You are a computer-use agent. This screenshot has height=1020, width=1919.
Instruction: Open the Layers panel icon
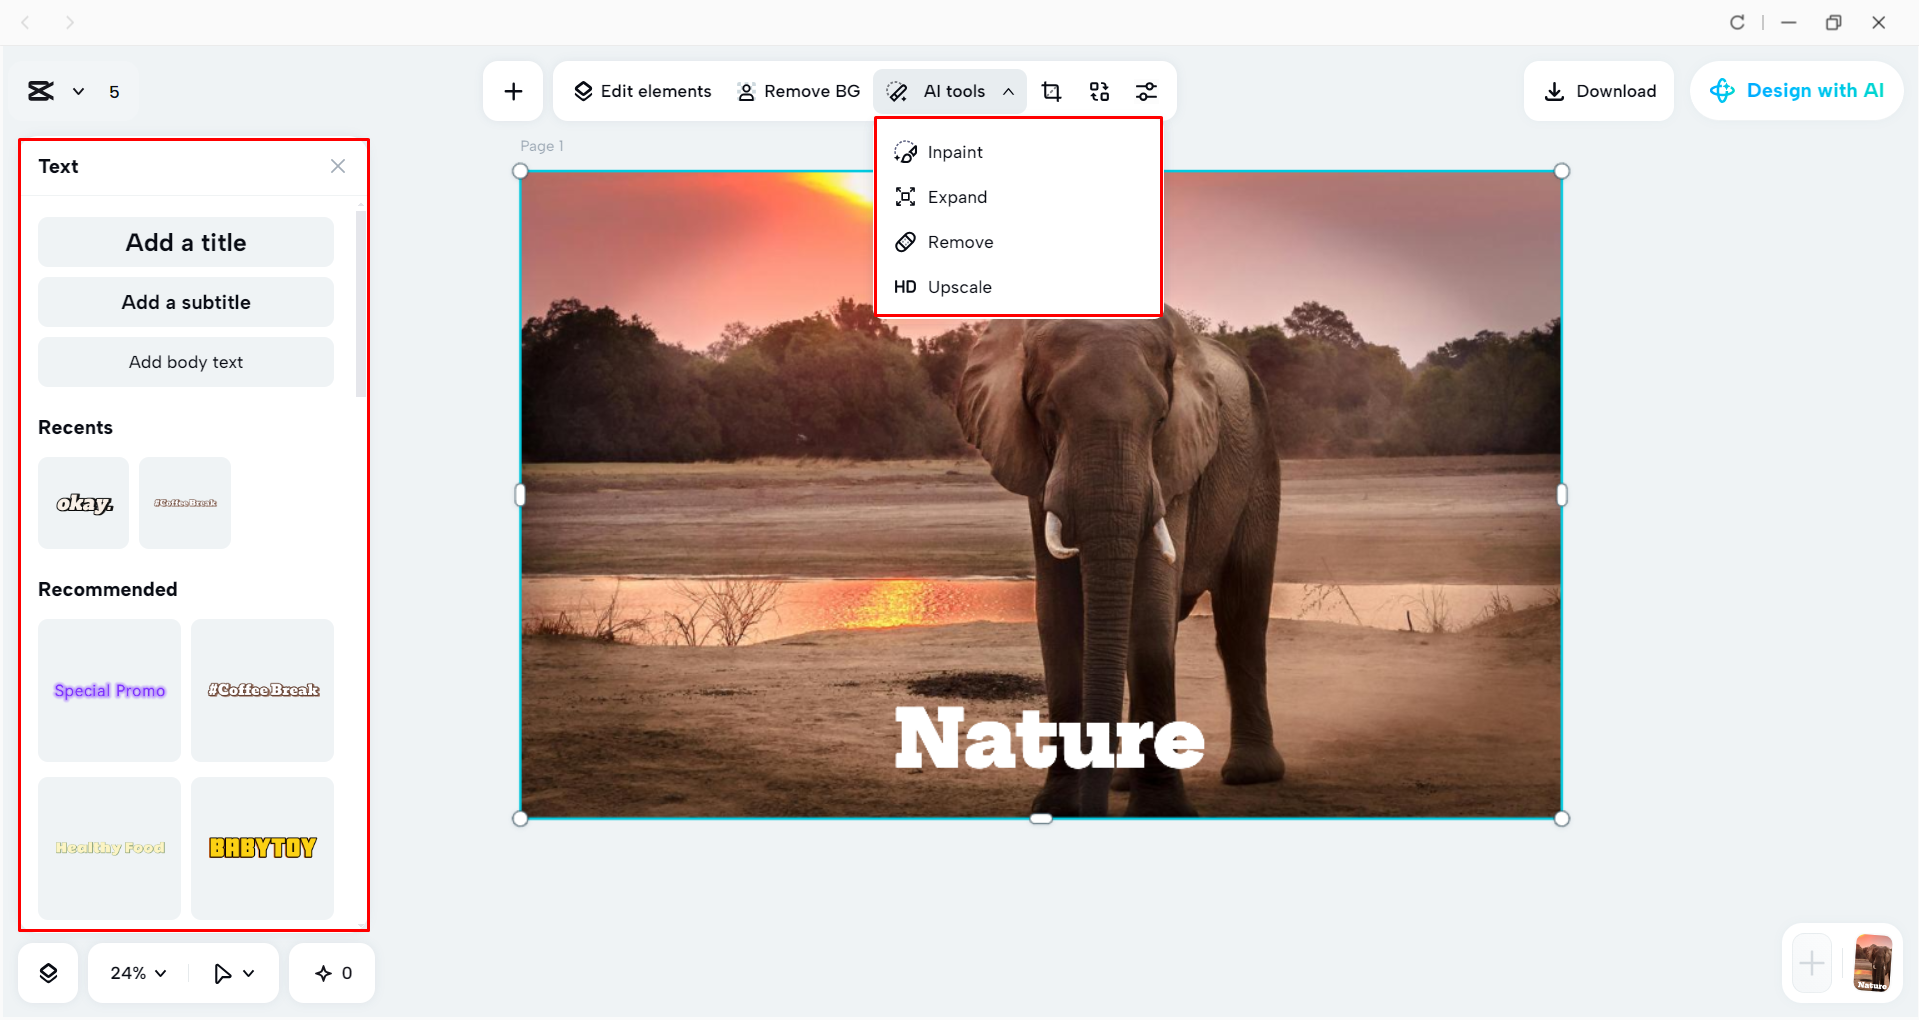[x=47, y=972]
